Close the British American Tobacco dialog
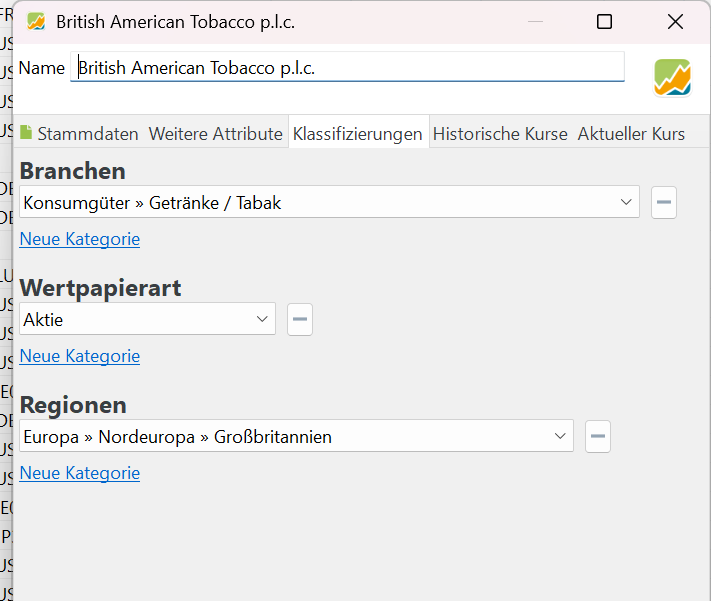711x601 pixels. click(675, 22)
